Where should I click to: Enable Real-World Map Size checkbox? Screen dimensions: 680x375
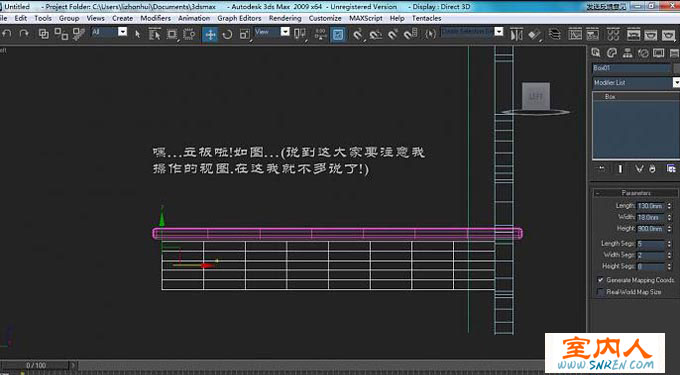(x=601, y=292)
